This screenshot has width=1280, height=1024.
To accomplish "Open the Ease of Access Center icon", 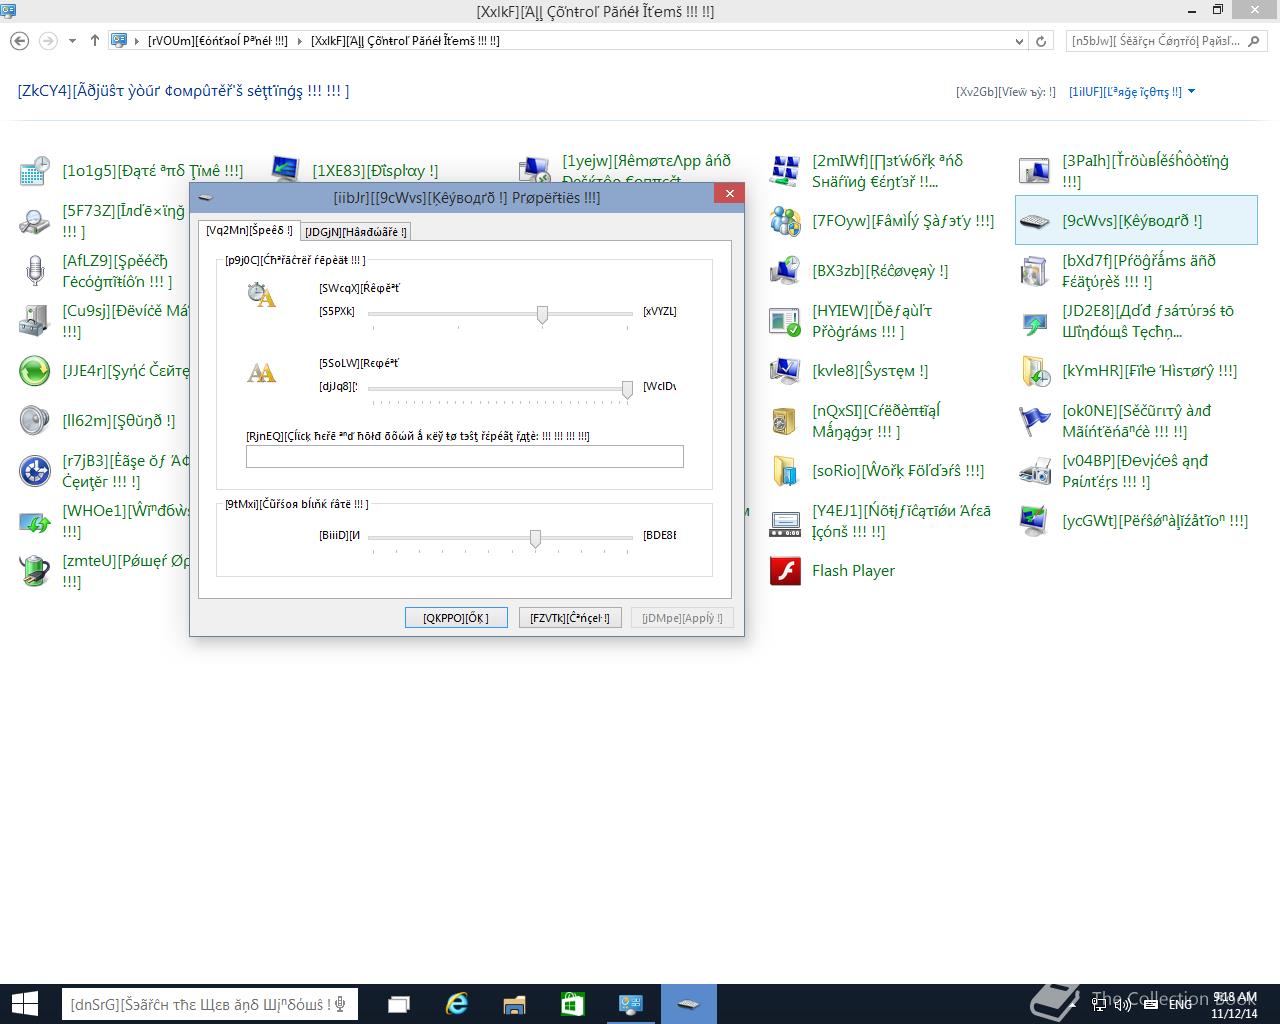I will click(x=34, y=471).
